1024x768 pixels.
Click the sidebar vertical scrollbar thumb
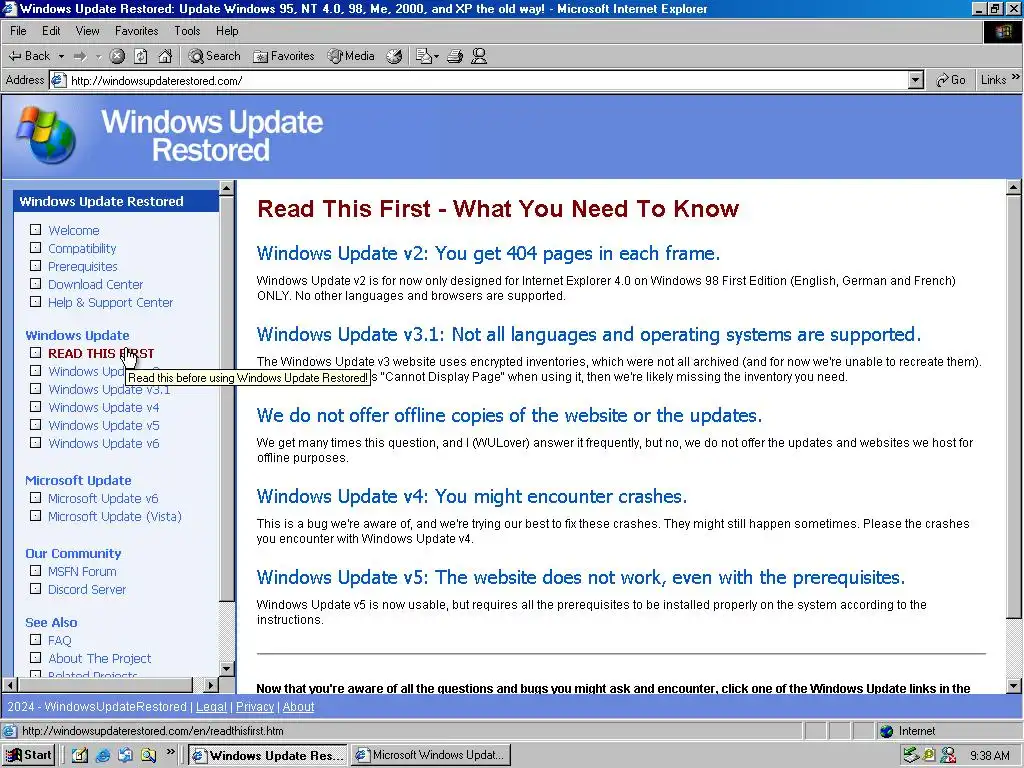coord(227,398)
